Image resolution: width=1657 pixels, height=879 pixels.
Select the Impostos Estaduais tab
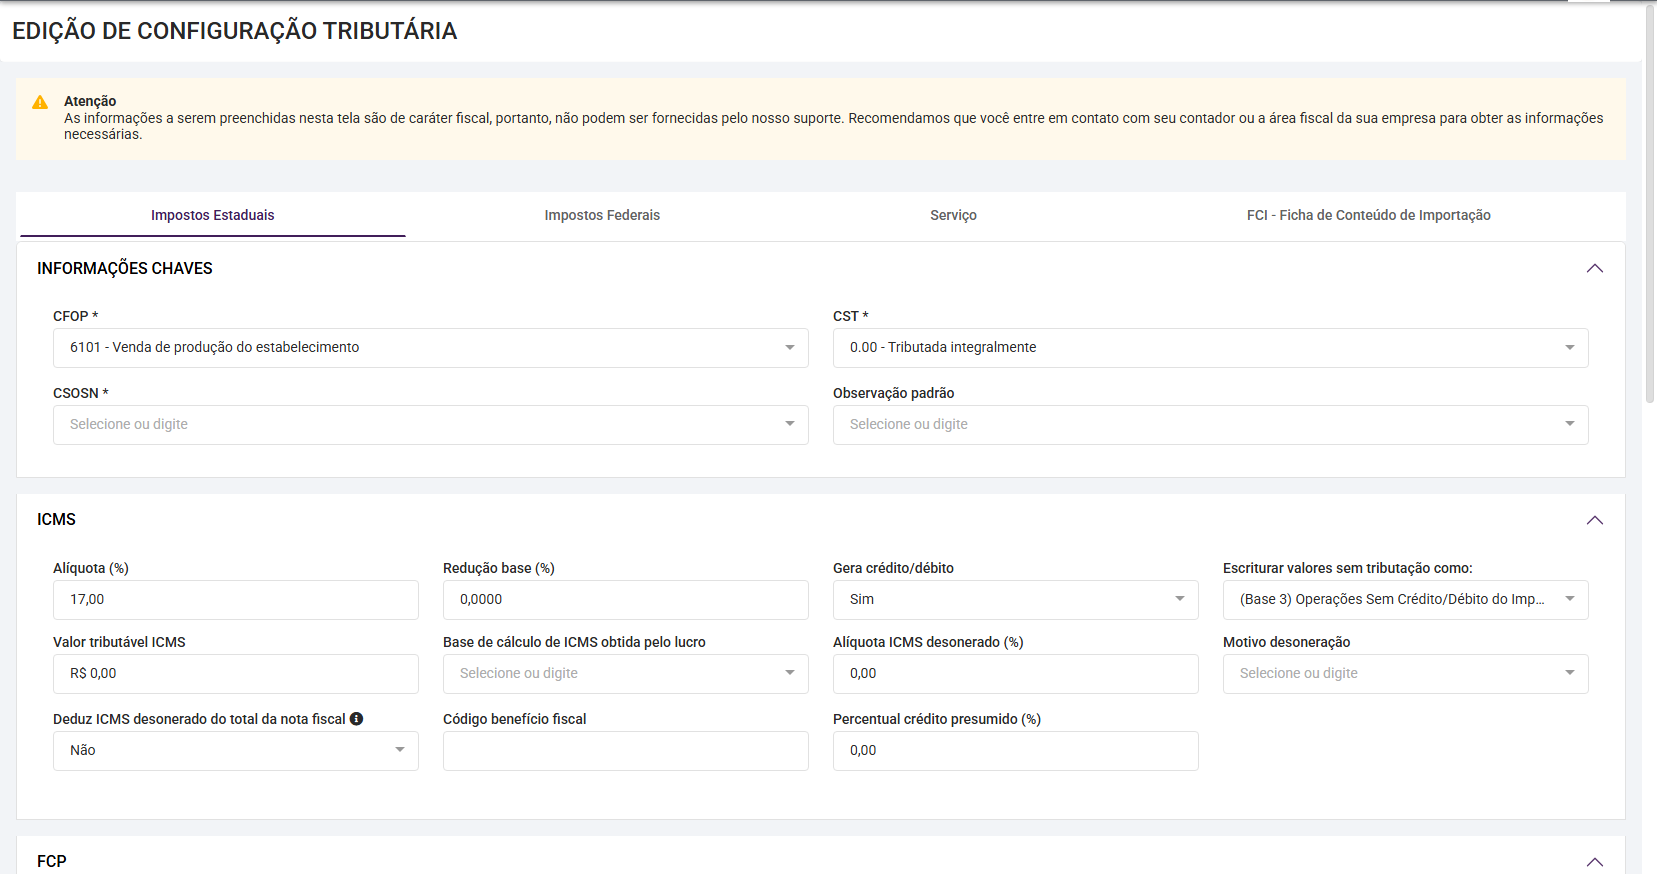coord(213,215)
